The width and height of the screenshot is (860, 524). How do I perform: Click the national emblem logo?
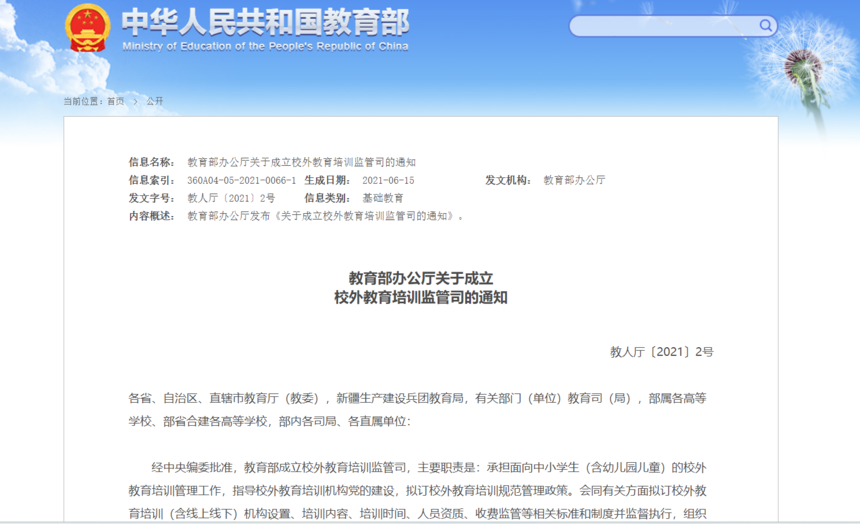click(87, 29)
